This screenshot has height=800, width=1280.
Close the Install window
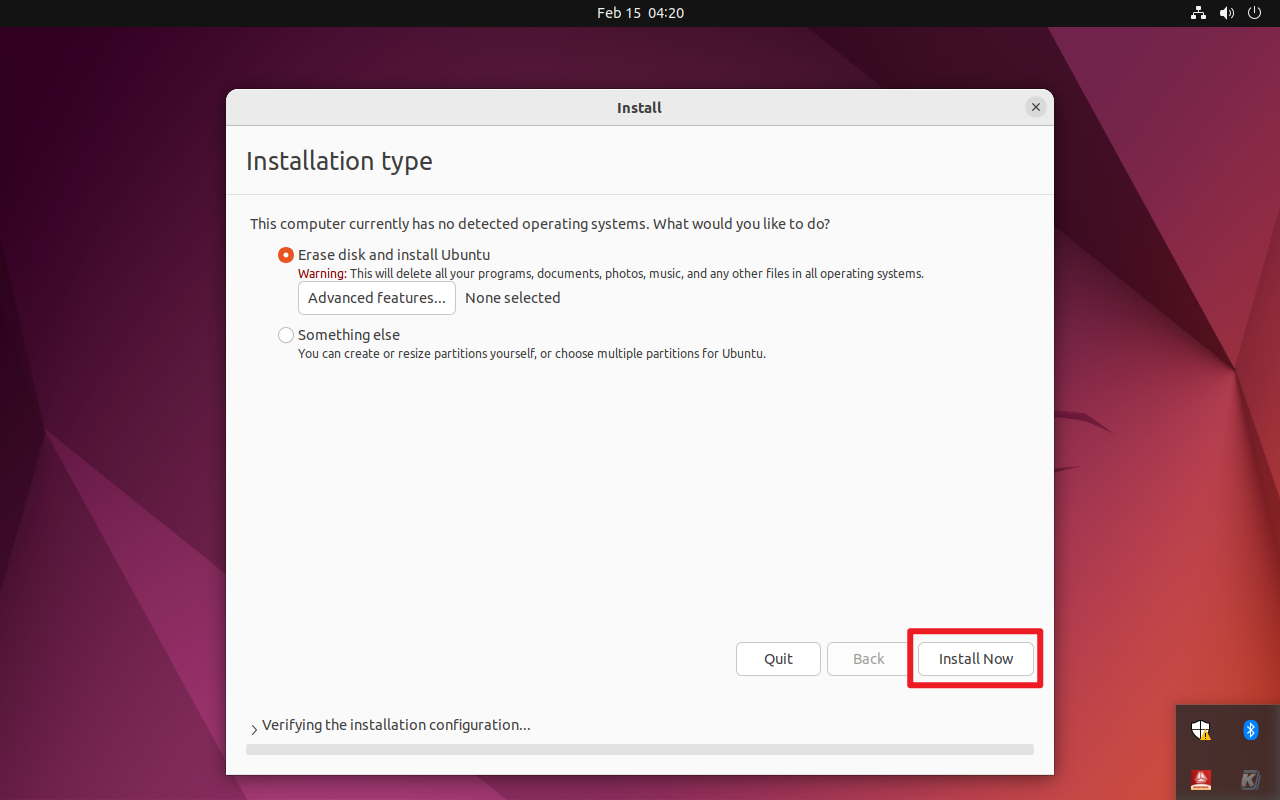click(1035, 107)
